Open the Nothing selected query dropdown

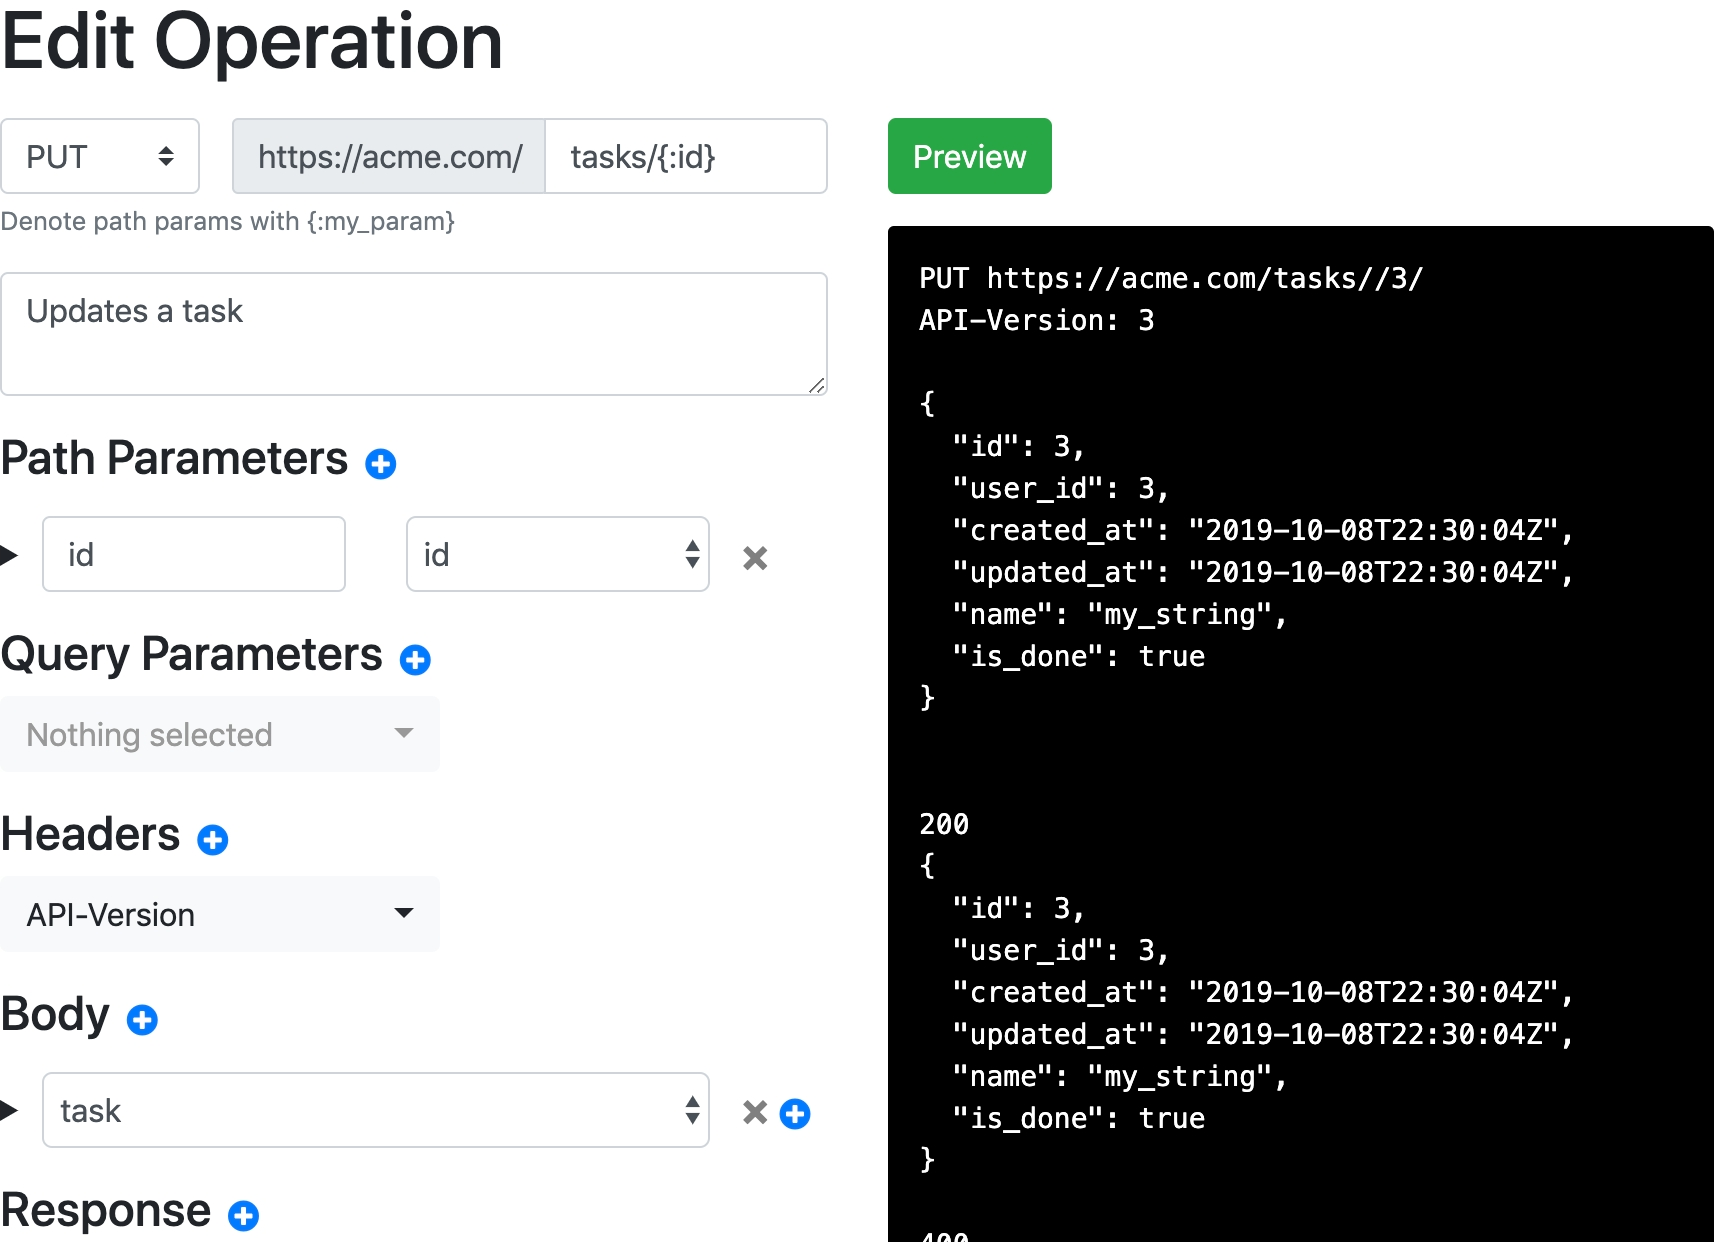tap(220, 735)
